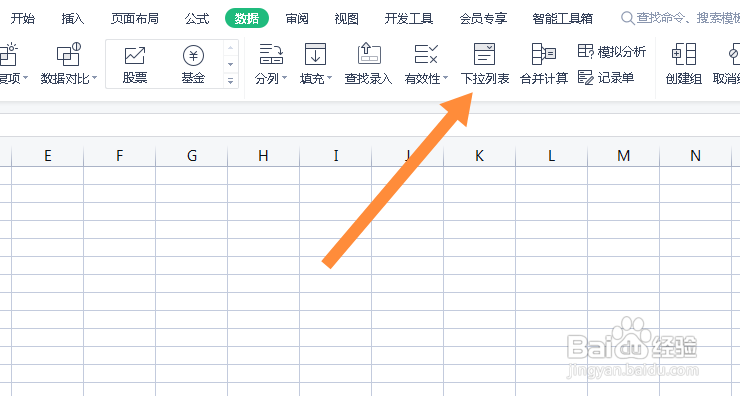Viewport: 740px width, 396px height.
Task: Expand the 有效性 dropdown arrow
Action: click(x=445, y=78)
